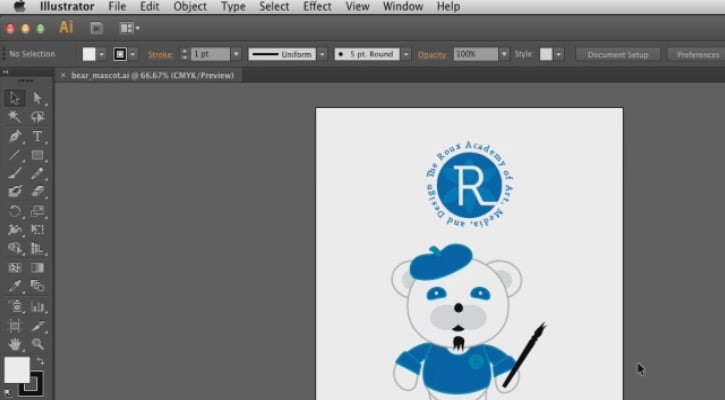Viewport: 725px width, 400px height.
Task: Select the Rectangle tool
Action: point(37,155)
